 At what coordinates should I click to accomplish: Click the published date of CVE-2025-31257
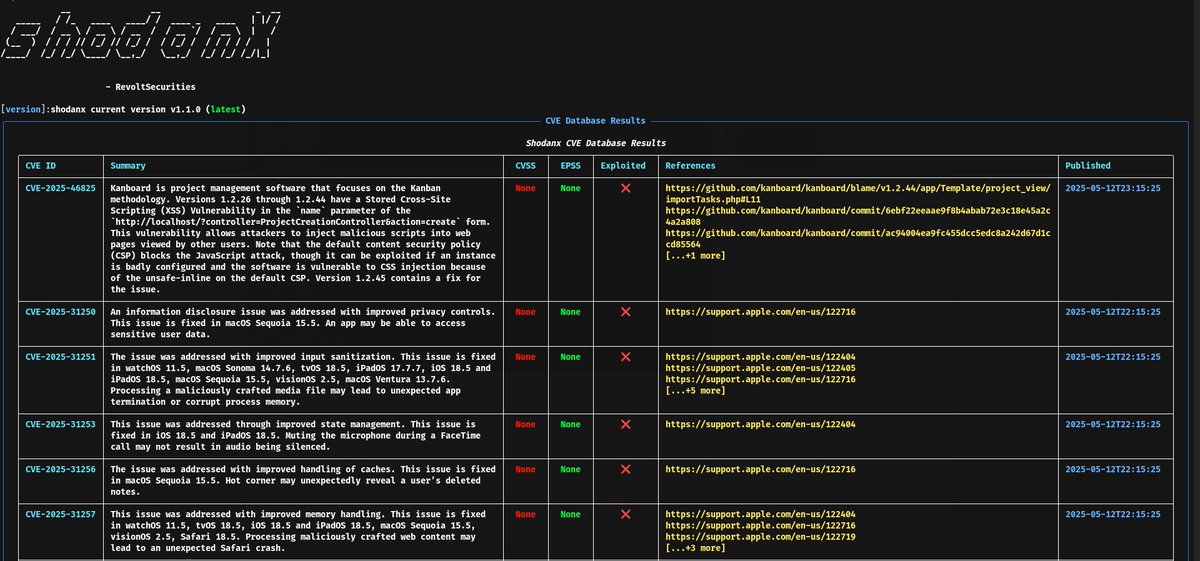1113,515
